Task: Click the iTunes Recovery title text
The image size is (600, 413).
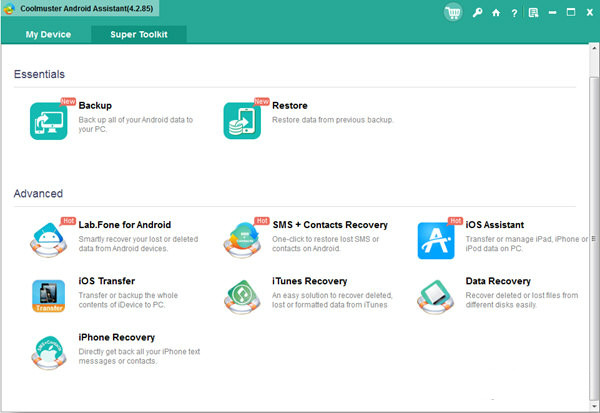Action: pyautogui.click(x=310, y=281)
